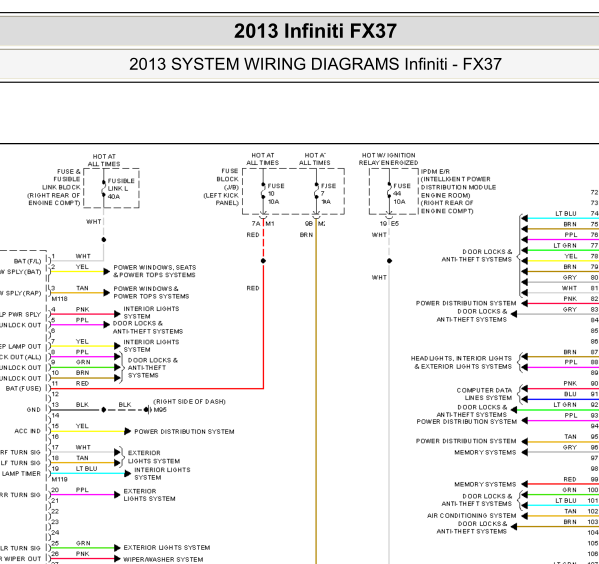Image resolution: width=599 pixels, height=564 pixels.
Task: Click "POWER WINDOWS, SEATS & POWER TOPS SYSTEMS" text
Action: [x=155, y=271]
